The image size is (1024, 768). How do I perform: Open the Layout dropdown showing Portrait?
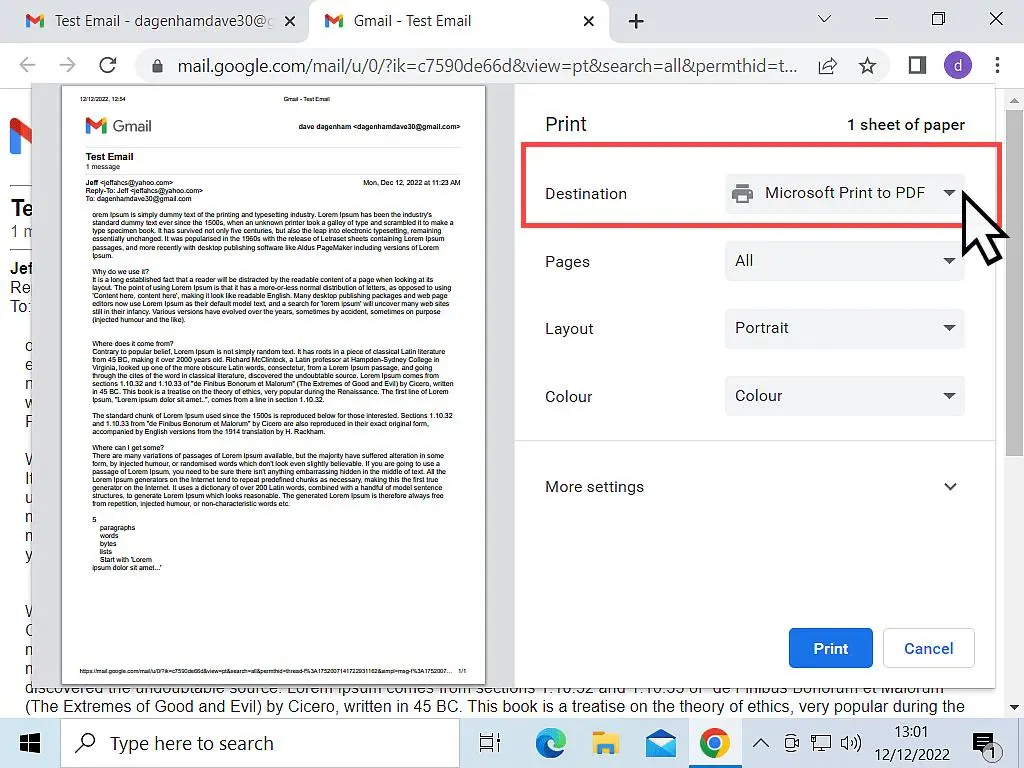(x=844, y=328)
